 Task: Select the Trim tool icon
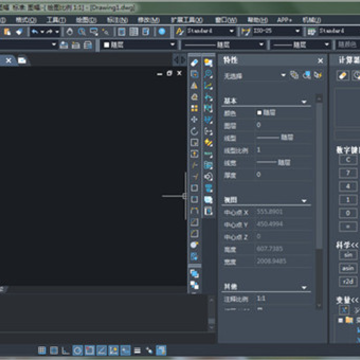tap(194, 165)
